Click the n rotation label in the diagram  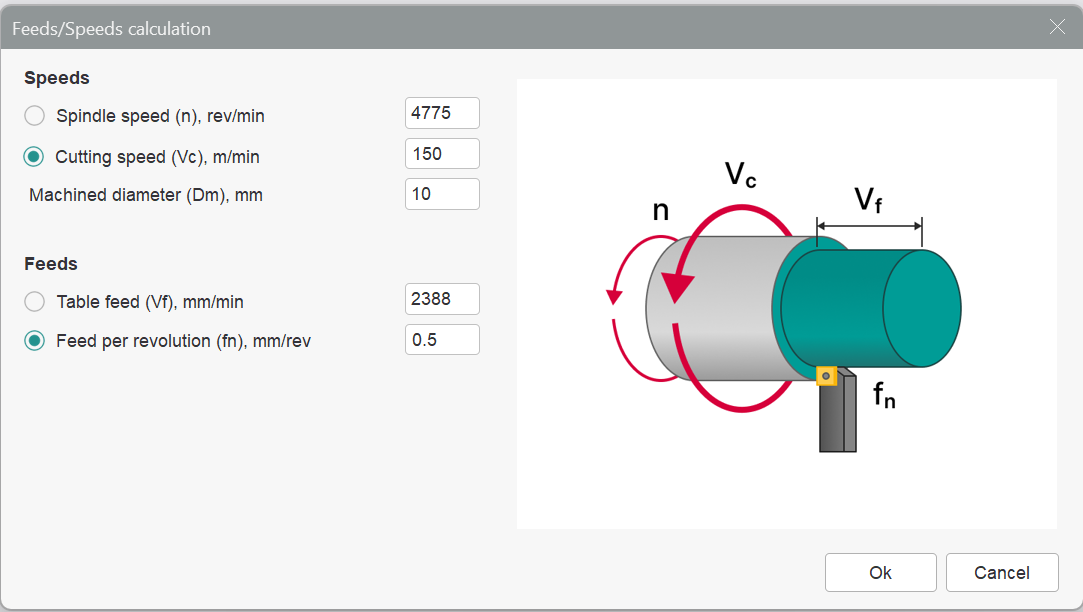click(x=660, y=211)
